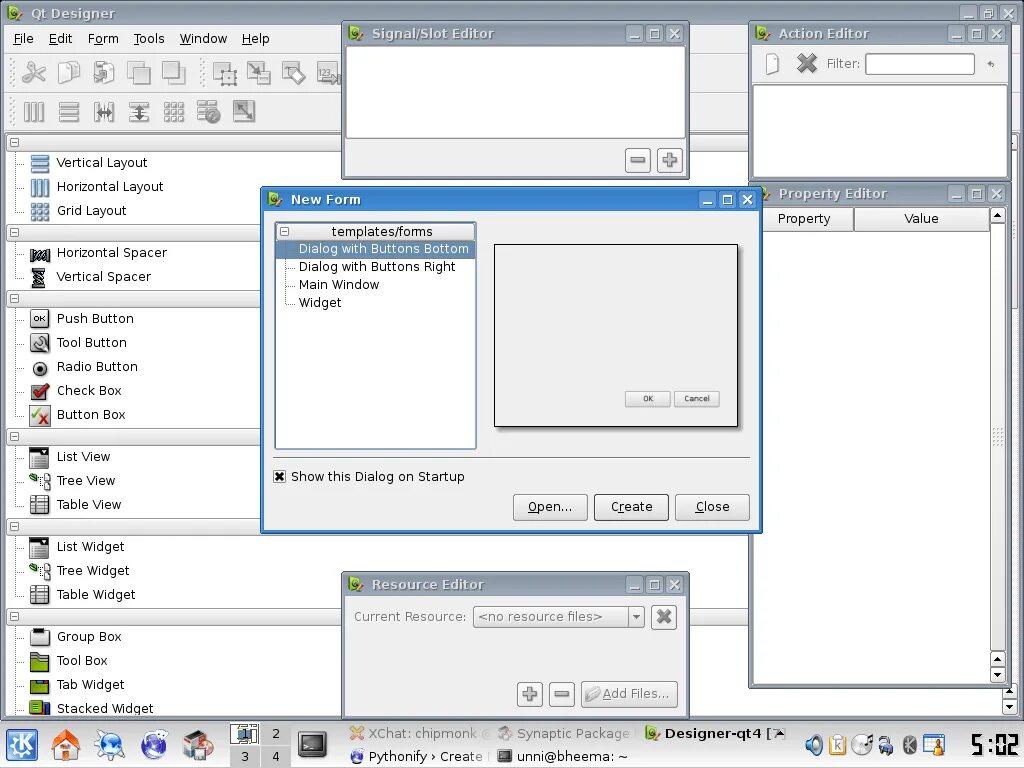Viewport: 1024px width, 768px height.
Task: Select Widget template in New Form
Action: tap(320, 302)
